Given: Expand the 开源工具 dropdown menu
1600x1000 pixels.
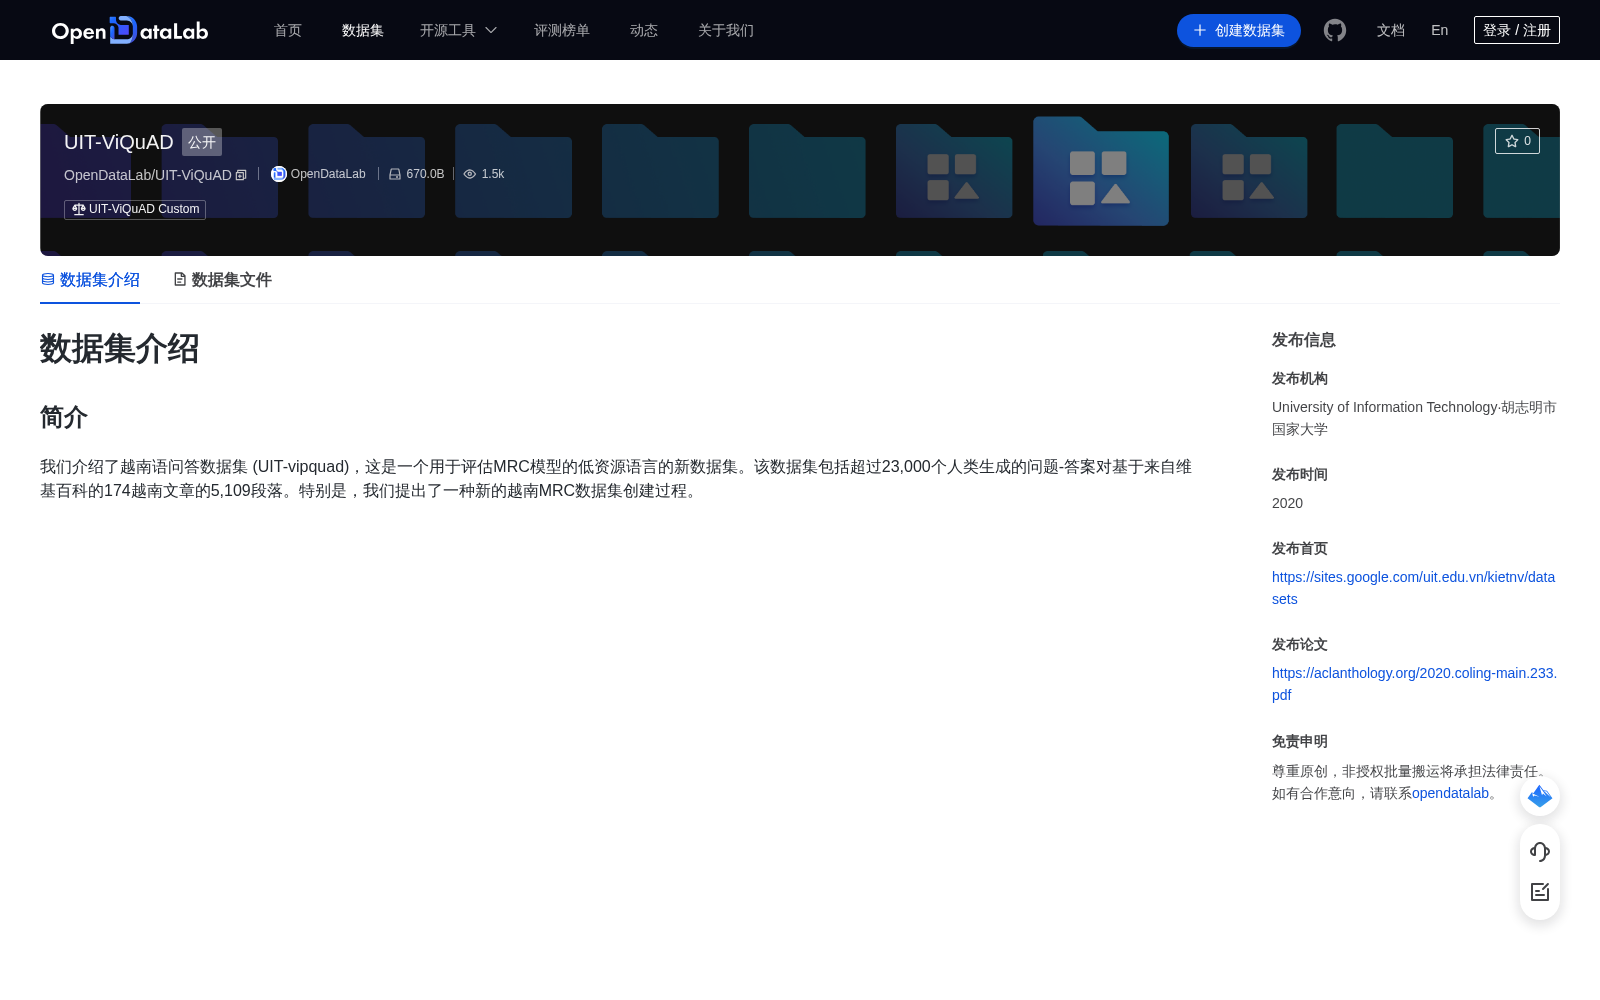Looking at the screenshot, I should tap(458, 30).
